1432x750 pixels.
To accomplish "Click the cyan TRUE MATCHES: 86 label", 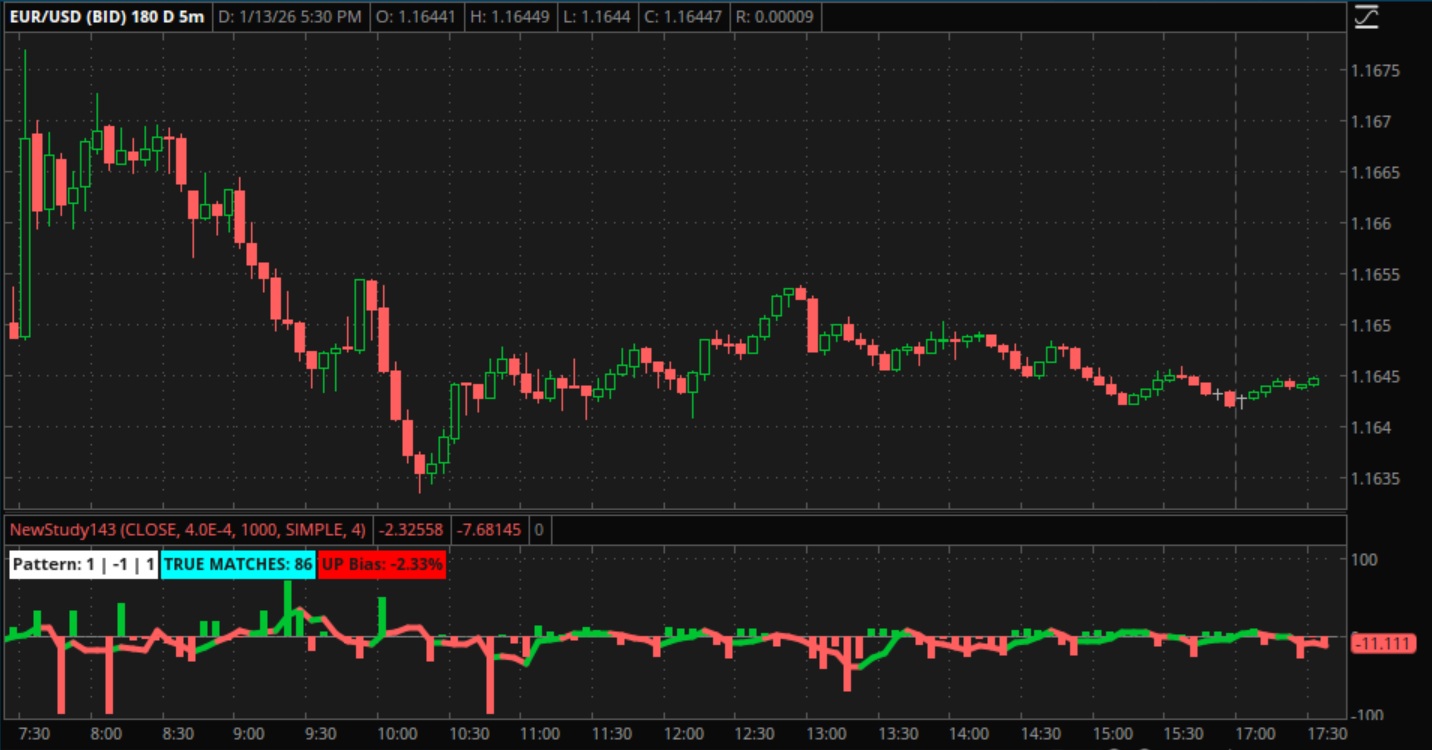I will (238, 565).
